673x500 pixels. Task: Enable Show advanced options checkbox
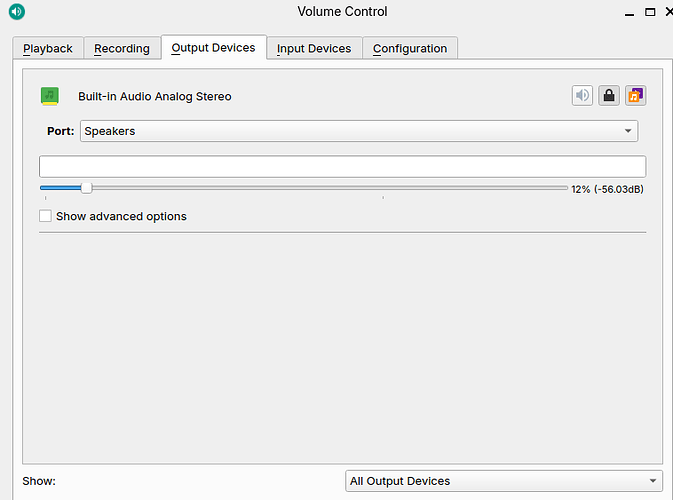(45, 216)
